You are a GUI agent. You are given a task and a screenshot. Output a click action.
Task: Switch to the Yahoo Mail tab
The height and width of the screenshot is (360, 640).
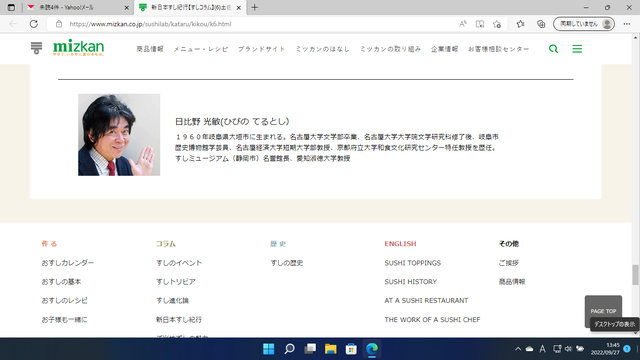pyautogui.click(x=78, y=7)
